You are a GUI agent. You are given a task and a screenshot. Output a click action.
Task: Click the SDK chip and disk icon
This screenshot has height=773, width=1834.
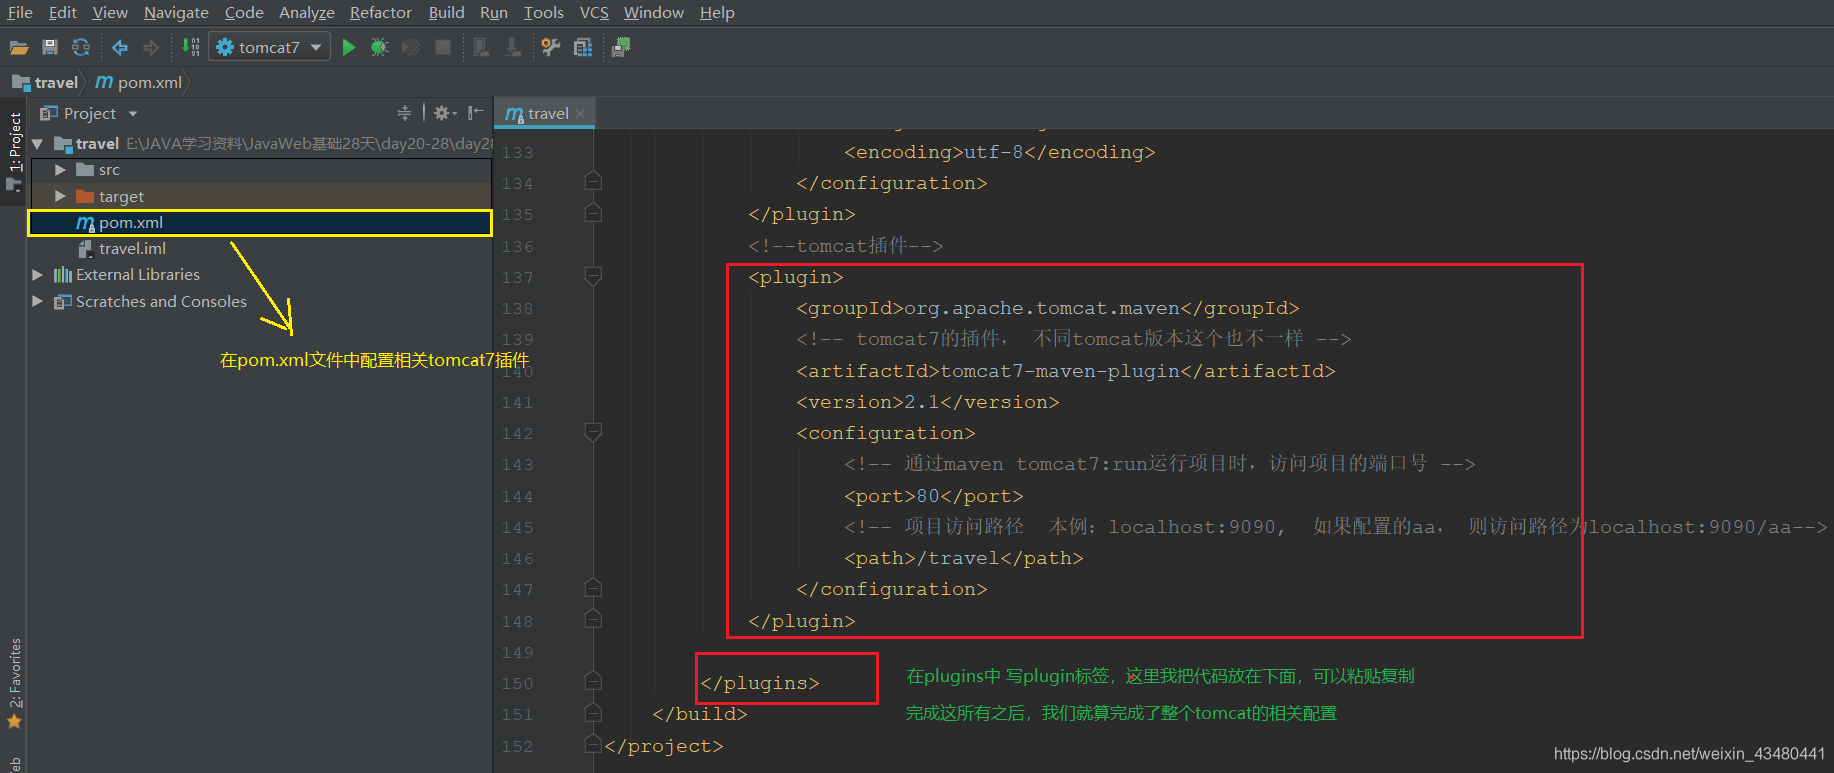(x=621, y=47)
